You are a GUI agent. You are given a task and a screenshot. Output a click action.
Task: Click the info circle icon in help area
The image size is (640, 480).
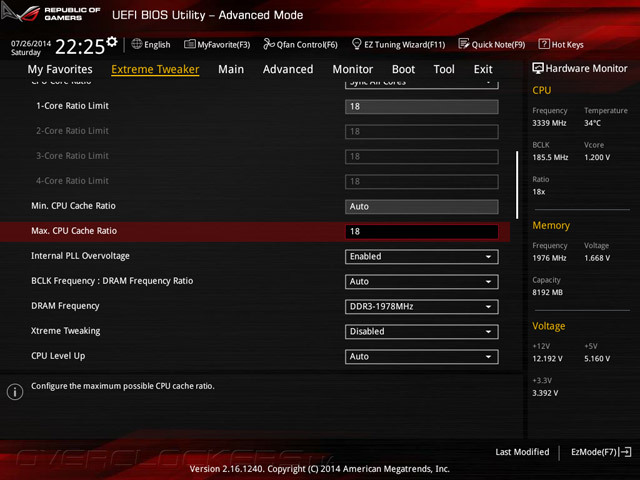click(15, 392)
